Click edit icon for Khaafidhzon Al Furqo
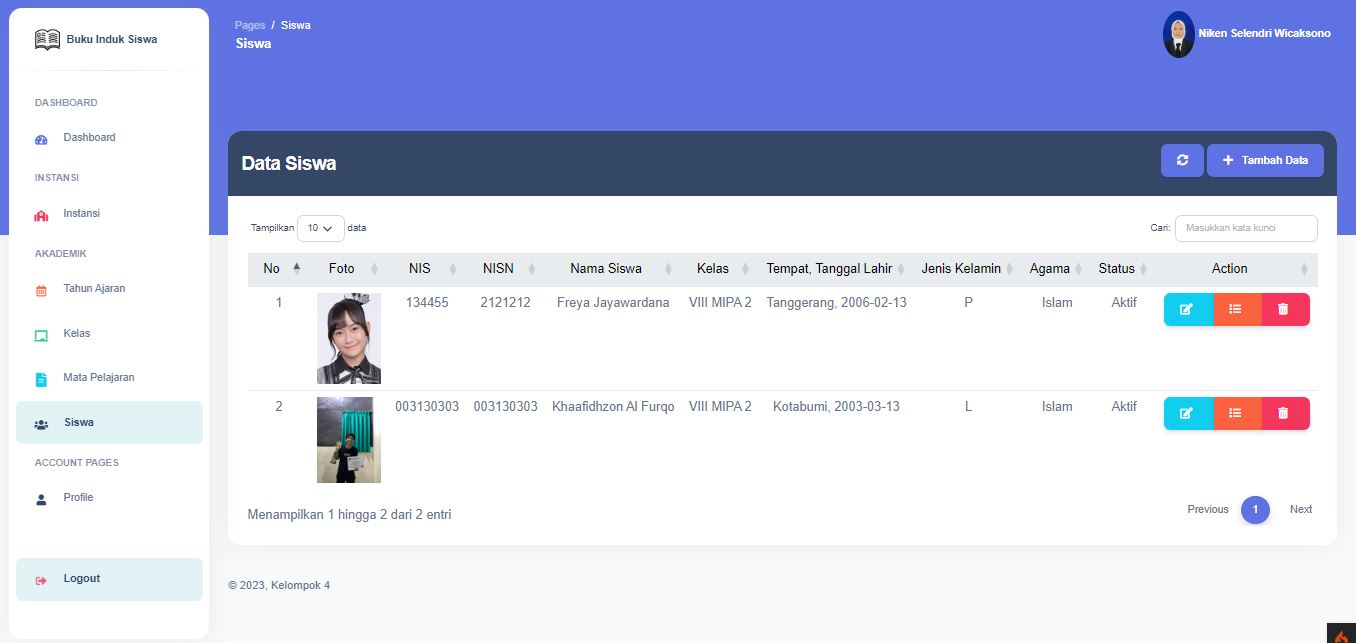The width and height of the screenshot is (1356, 643). click(1187, 414)
